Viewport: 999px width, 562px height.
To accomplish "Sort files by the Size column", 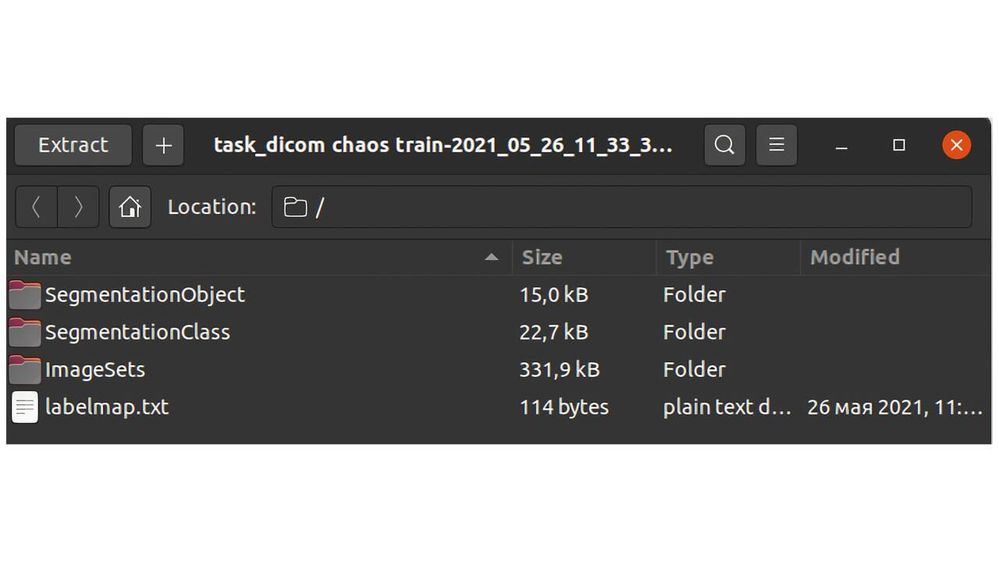I will (x=542, y=257).
